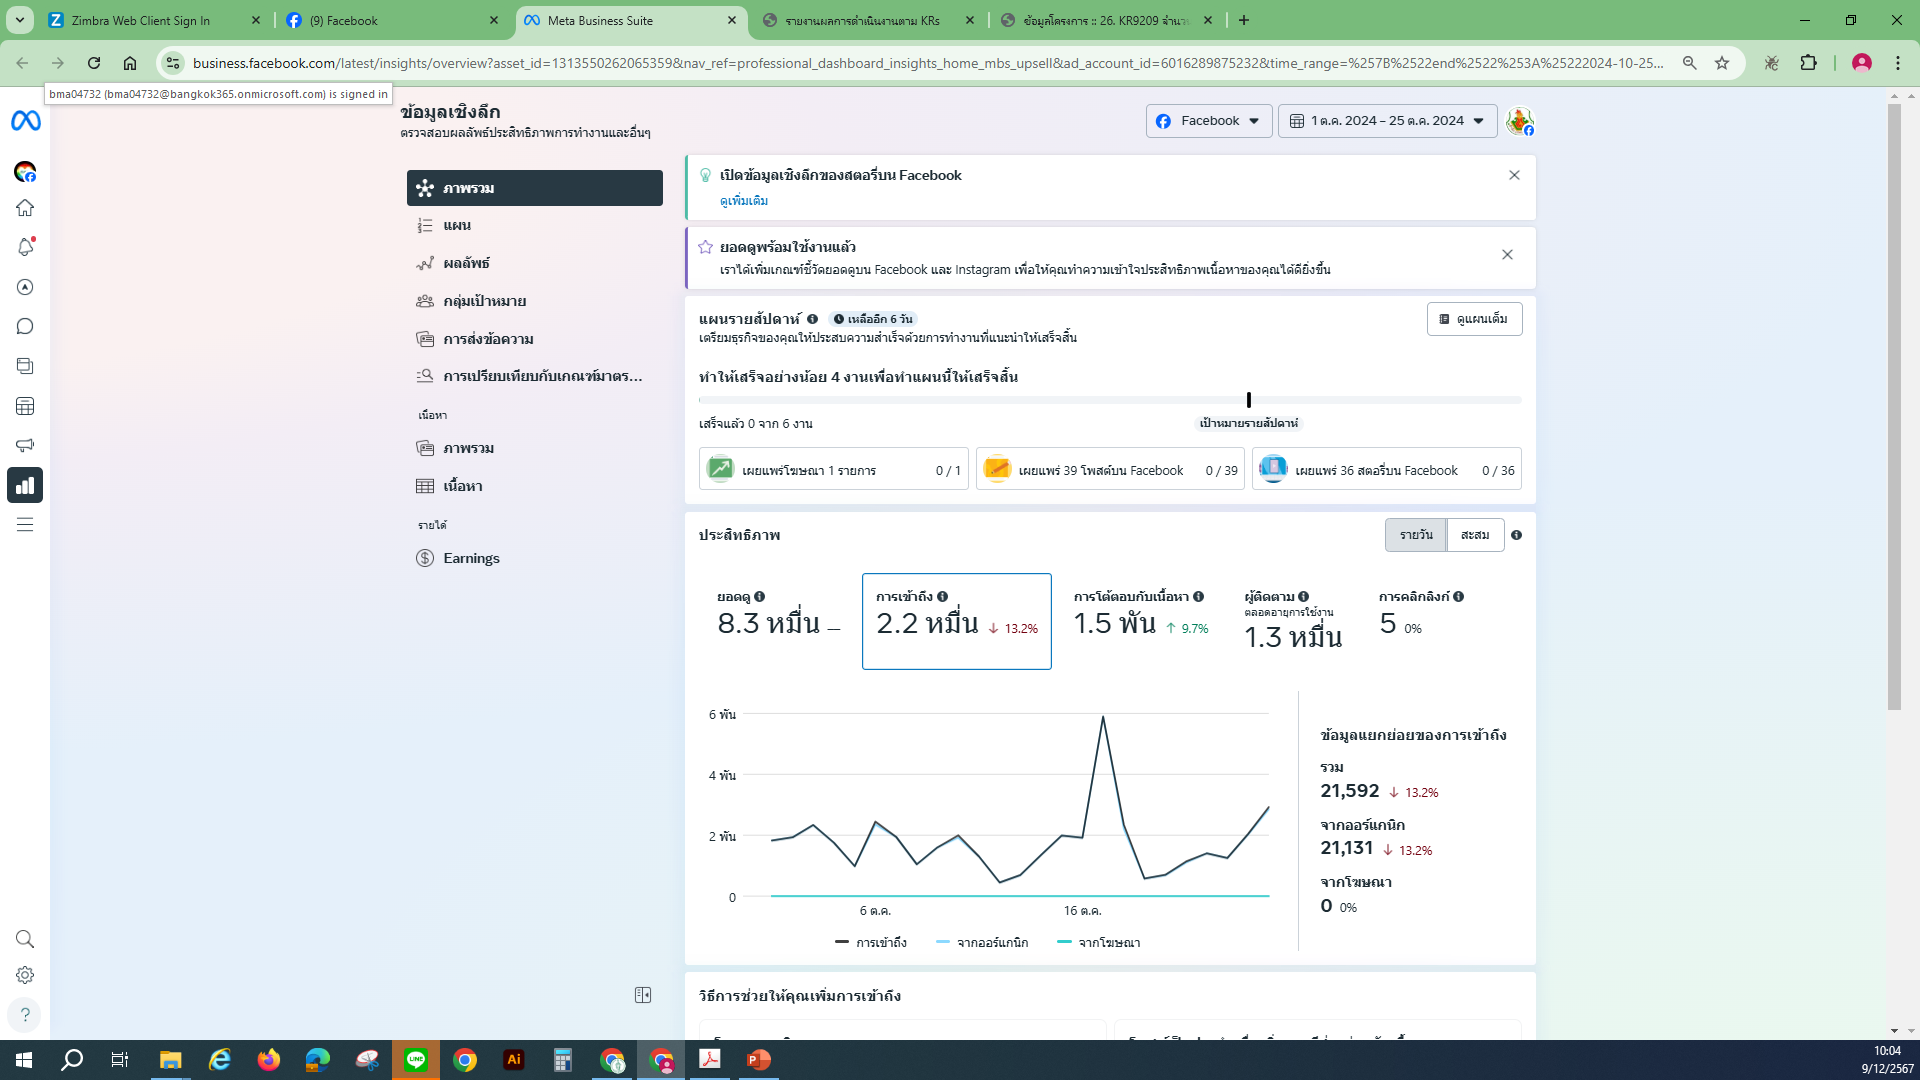Bookmark this page with star icon

pyautogui.click(x=1722, y=63)
